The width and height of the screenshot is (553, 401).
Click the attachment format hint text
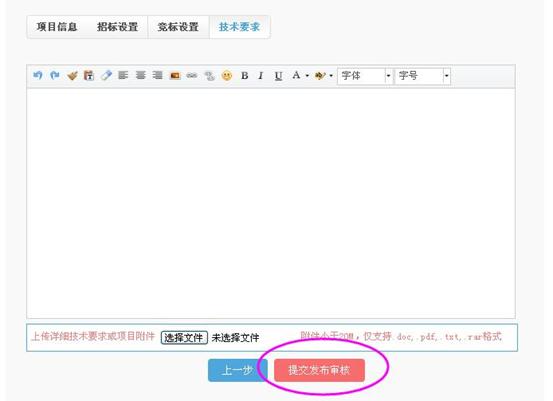(401, 336)
